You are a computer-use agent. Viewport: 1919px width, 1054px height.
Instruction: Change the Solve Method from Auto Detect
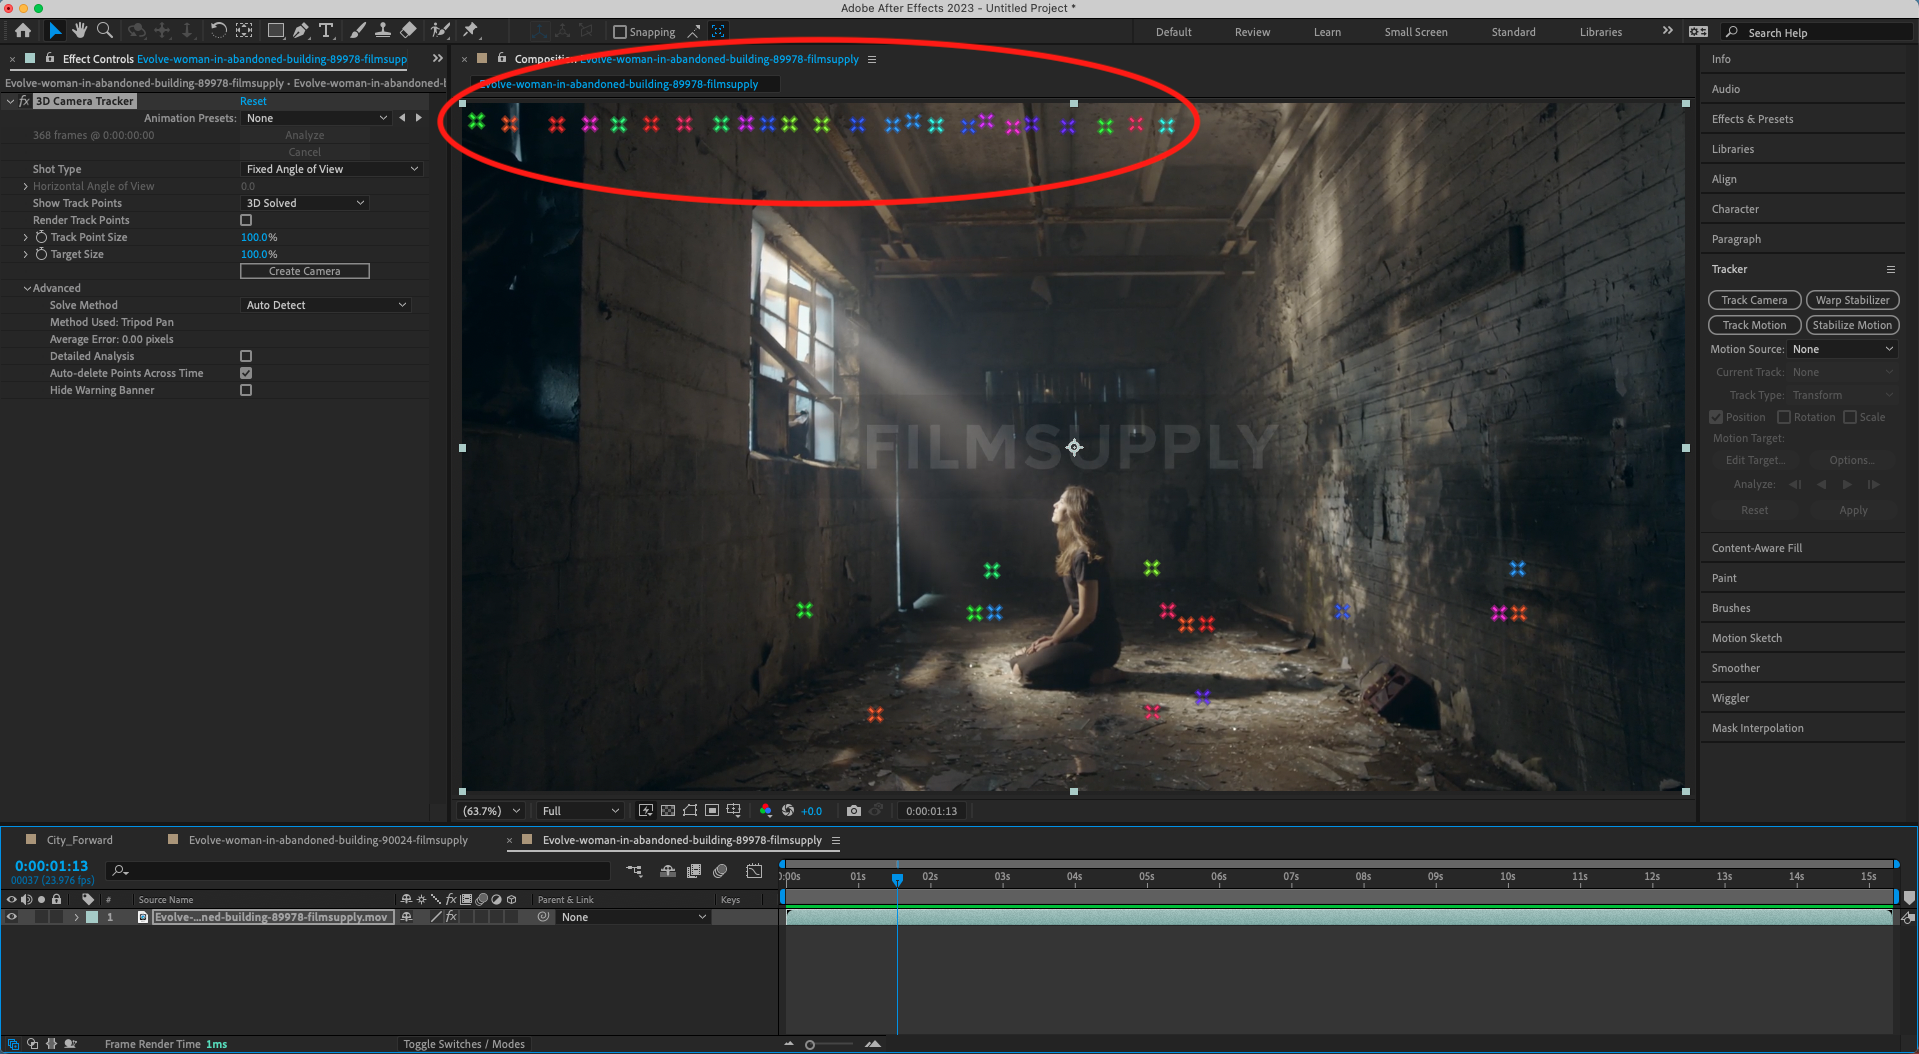(326, 305)
